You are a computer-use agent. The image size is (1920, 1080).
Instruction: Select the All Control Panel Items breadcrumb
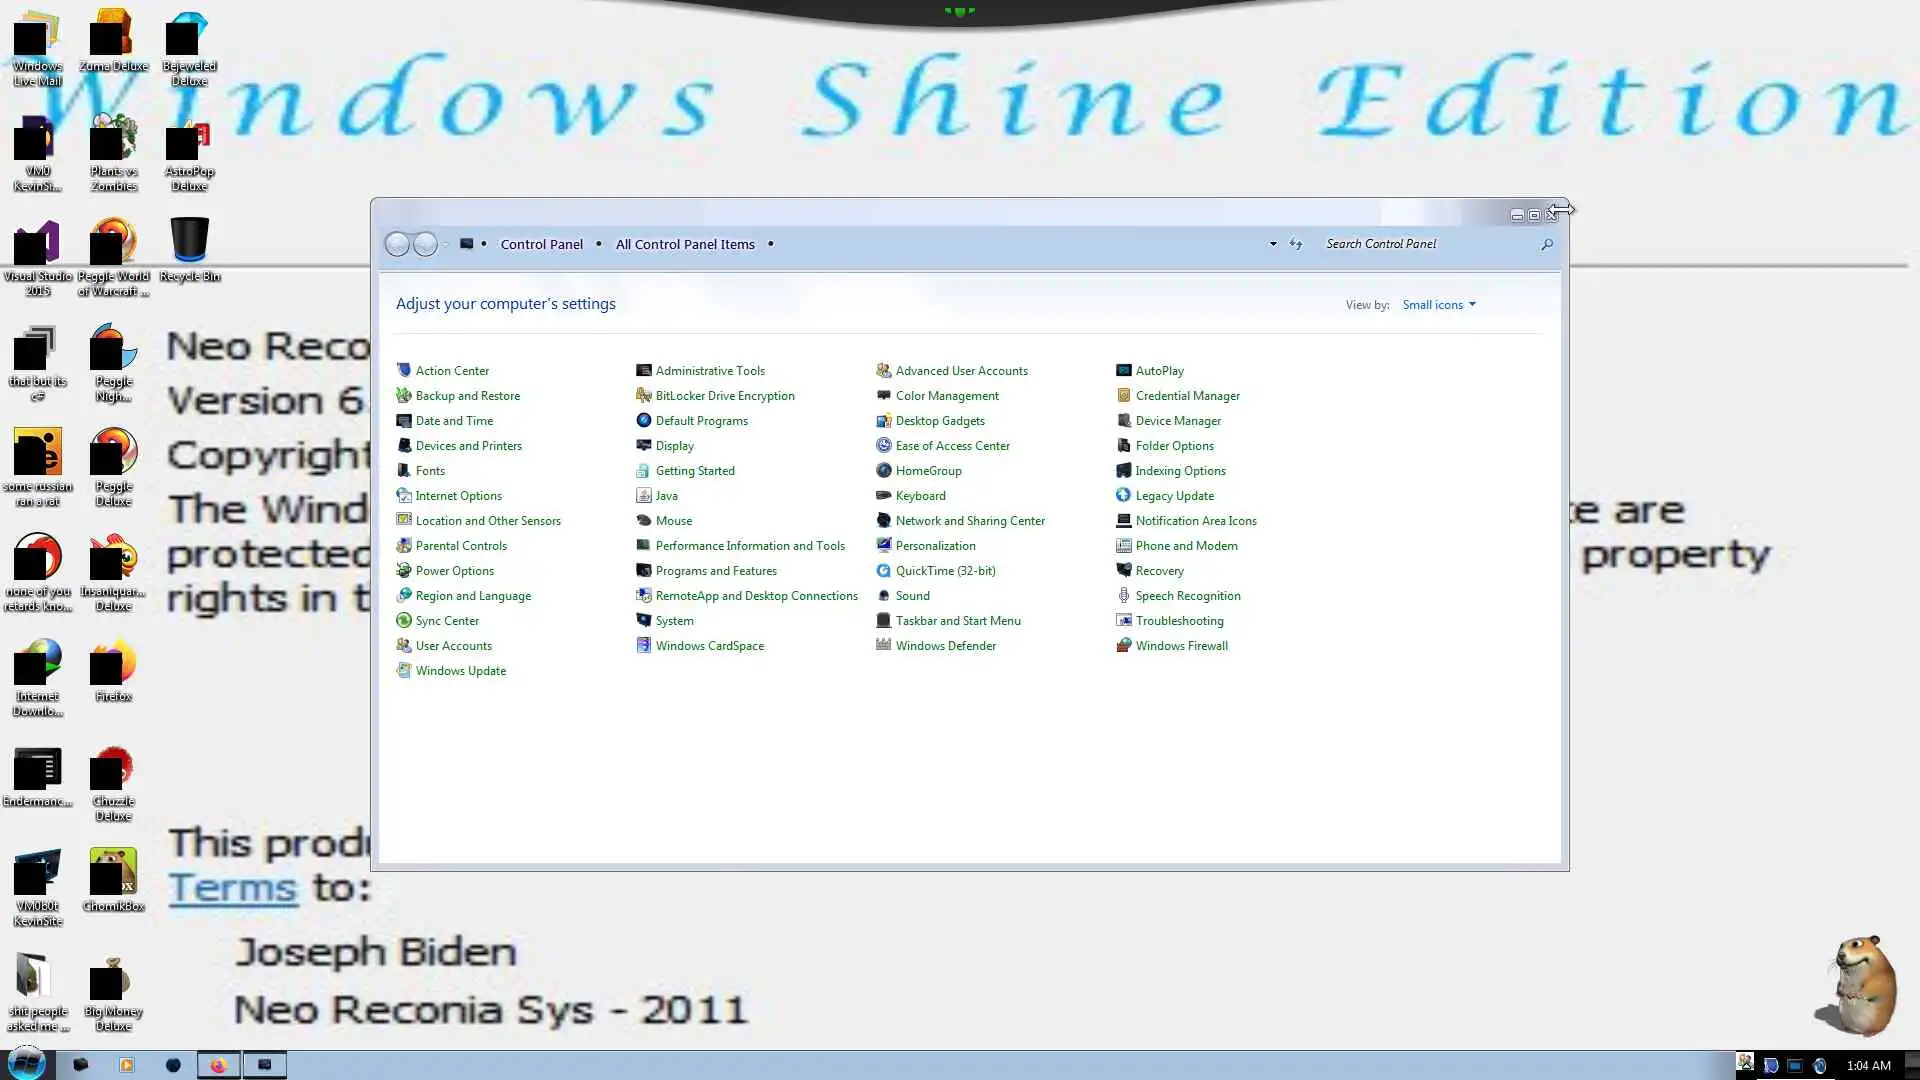point(685,244)
